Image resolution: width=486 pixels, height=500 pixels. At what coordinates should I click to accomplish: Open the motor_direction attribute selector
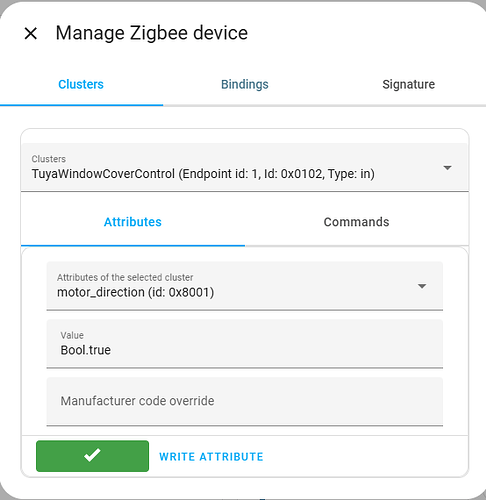click(x=245, y=286)
